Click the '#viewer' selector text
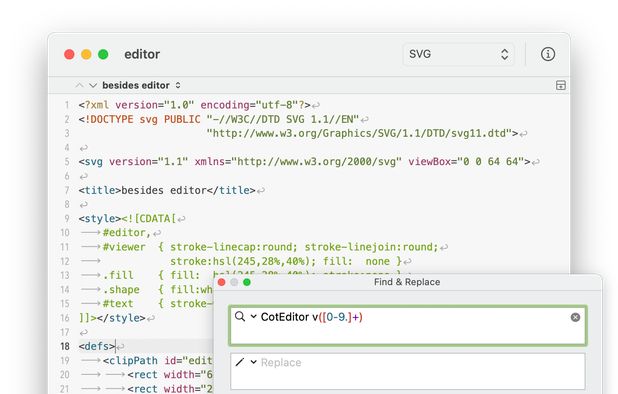This screenshot has height=394, width=618. pyautogui.click(x=124, y=247)
